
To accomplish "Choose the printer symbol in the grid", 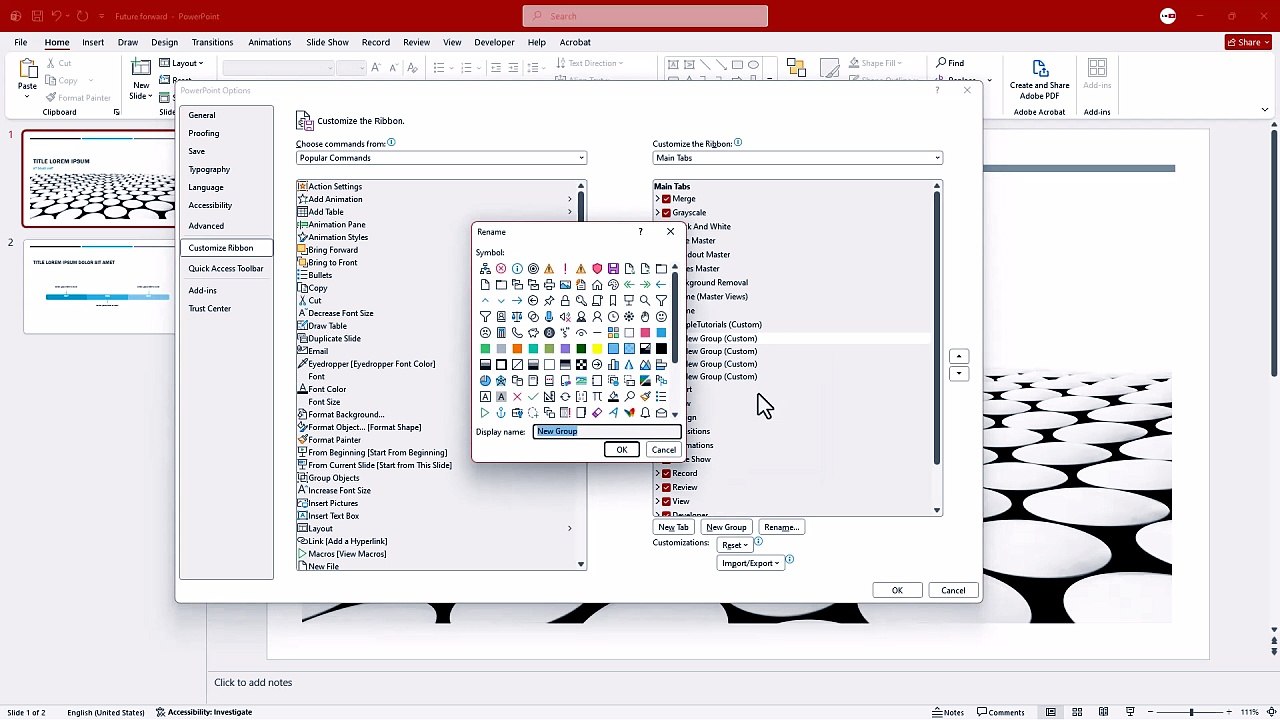I will 549,285.
